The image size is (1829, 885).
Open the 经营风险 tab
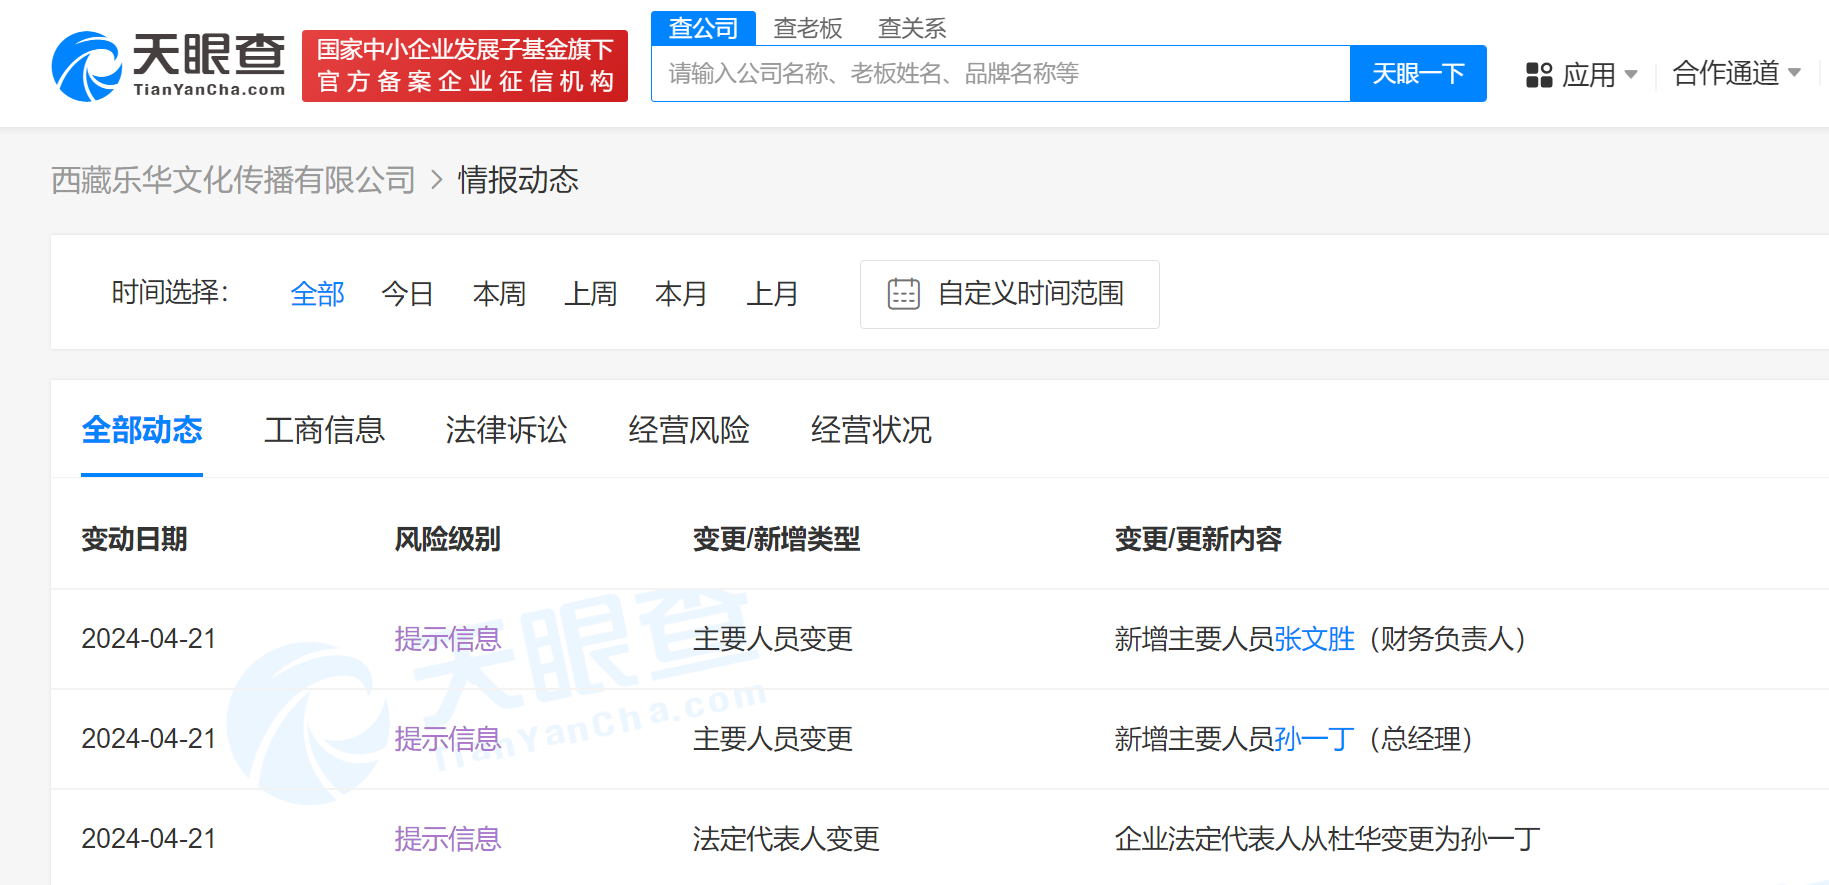tap(689, 430)
